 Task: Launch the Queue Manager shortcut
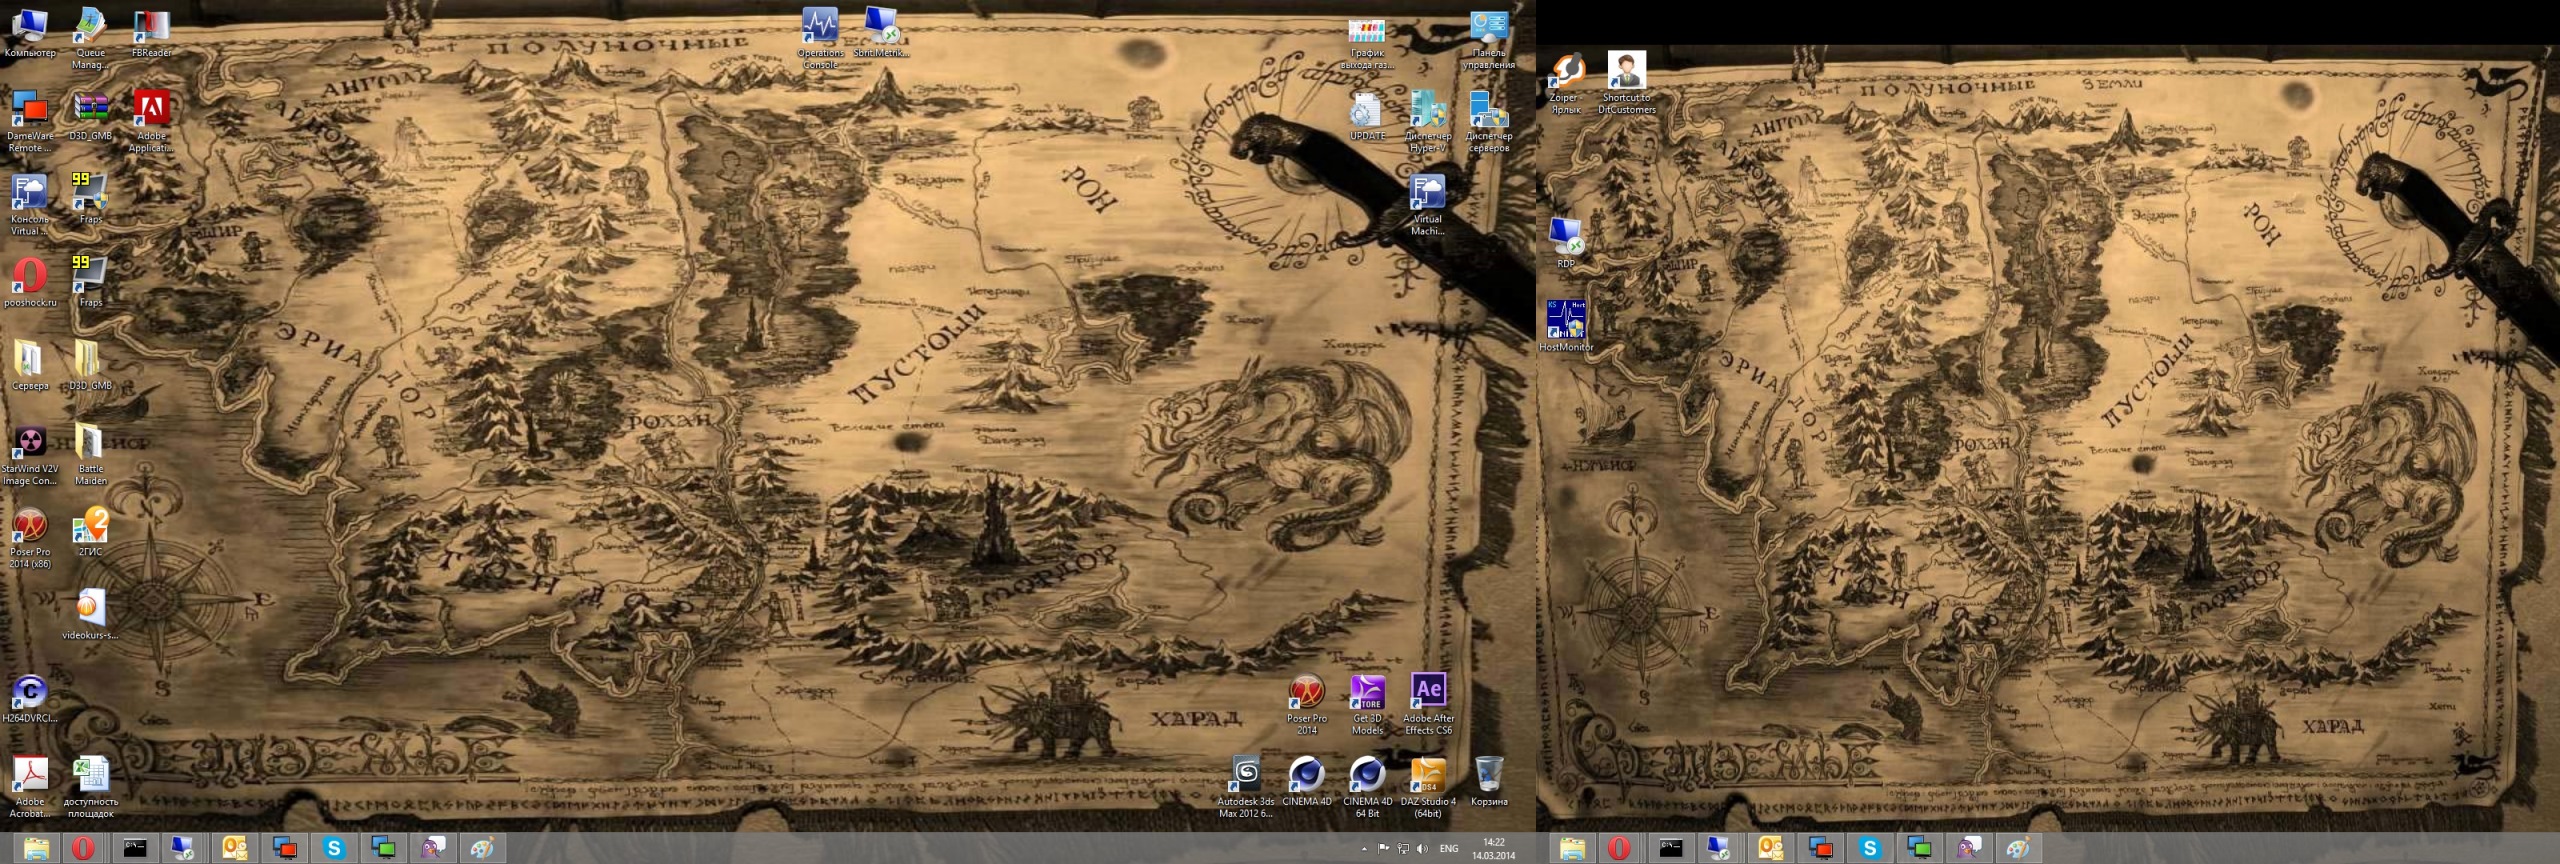[x=90, y=39]
